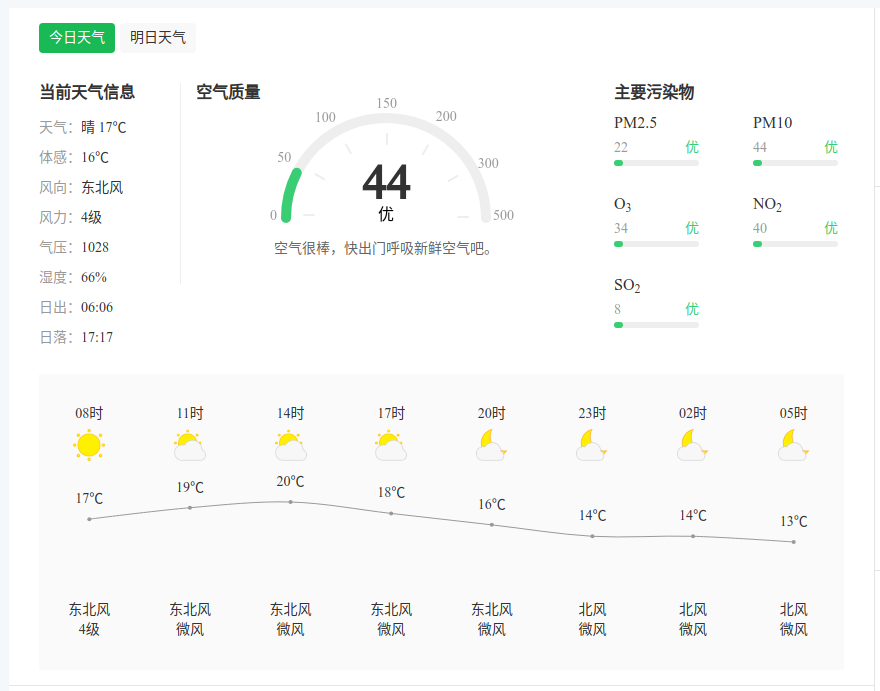Click the PM10 level progress bar
Screen dimensions: 880x691
click(x=795, y=162)
